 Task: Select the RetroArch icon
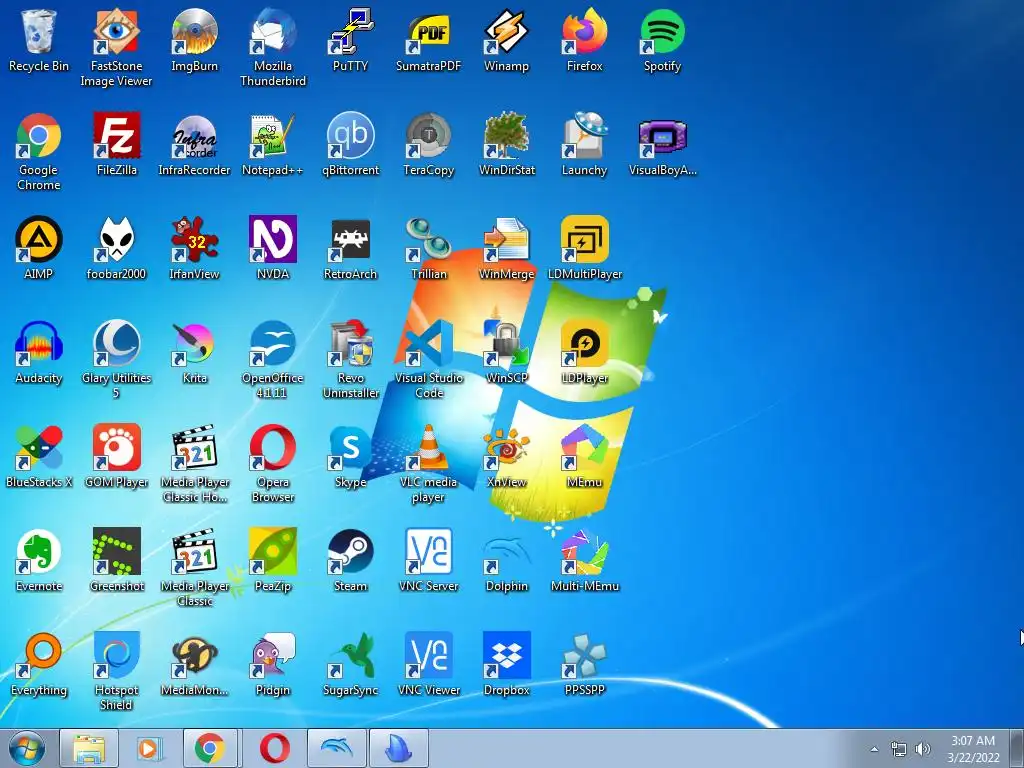click(351, 240)
